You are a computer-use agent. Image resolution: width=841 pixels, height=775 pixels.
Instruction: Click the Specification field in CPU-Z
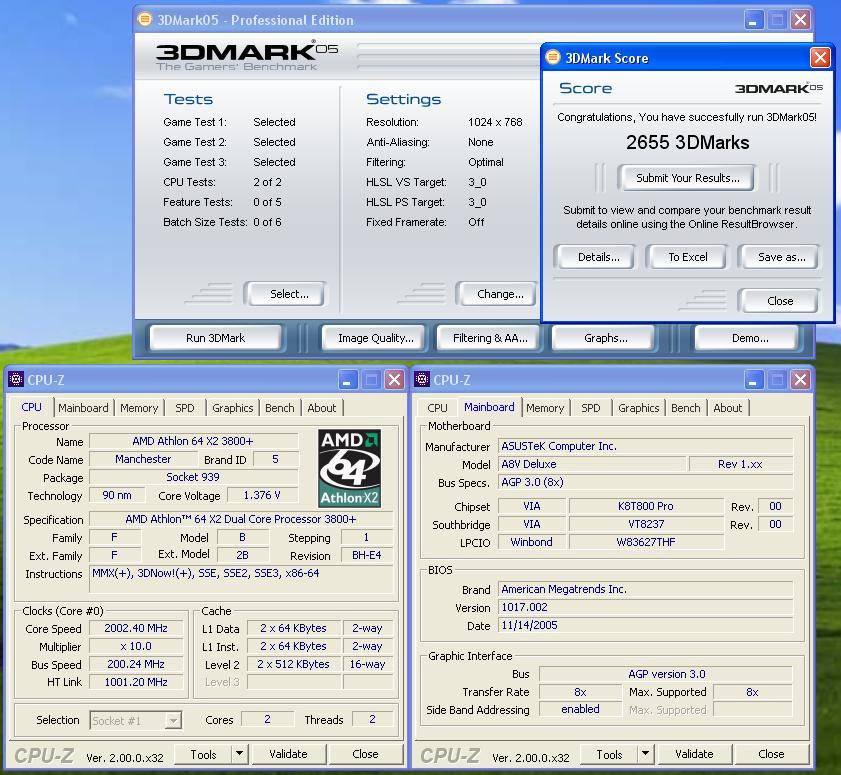pyautogui.click(x=241, y=519)
